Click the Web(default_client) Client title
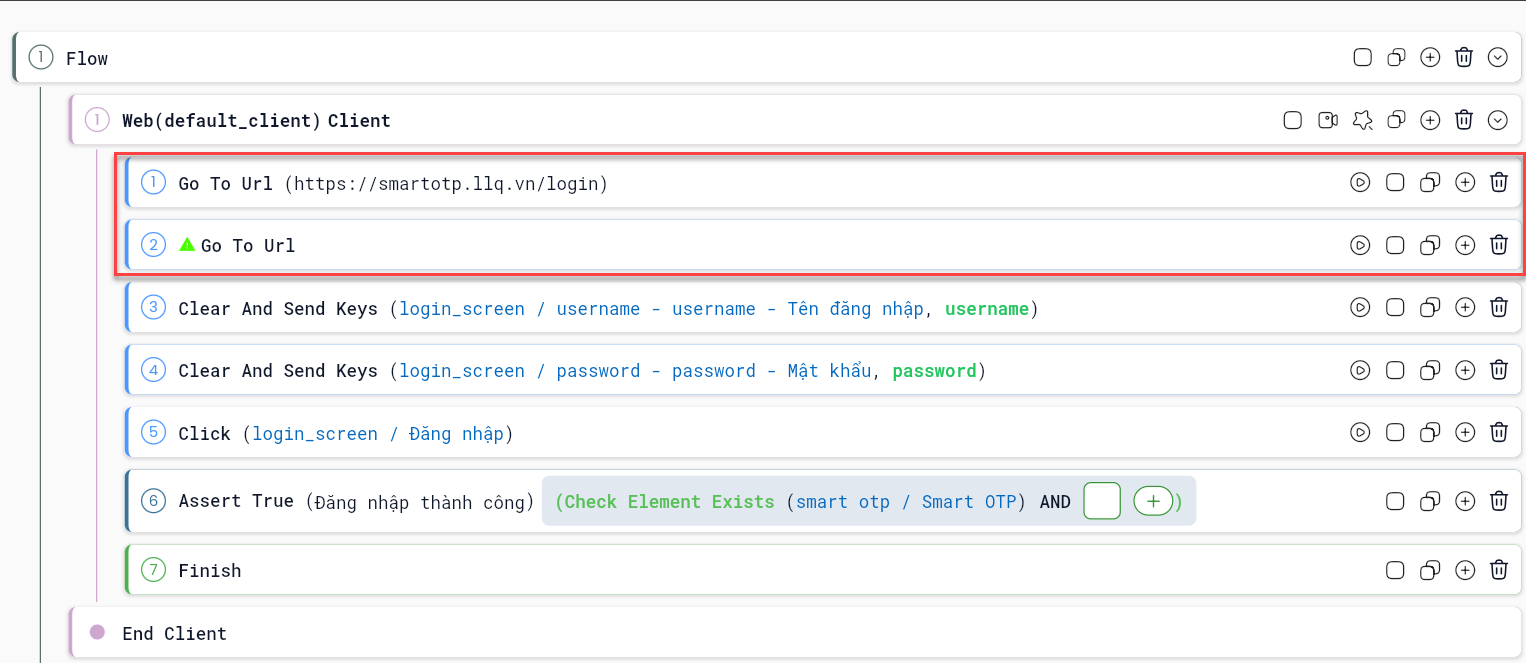 tap(256, 121)
